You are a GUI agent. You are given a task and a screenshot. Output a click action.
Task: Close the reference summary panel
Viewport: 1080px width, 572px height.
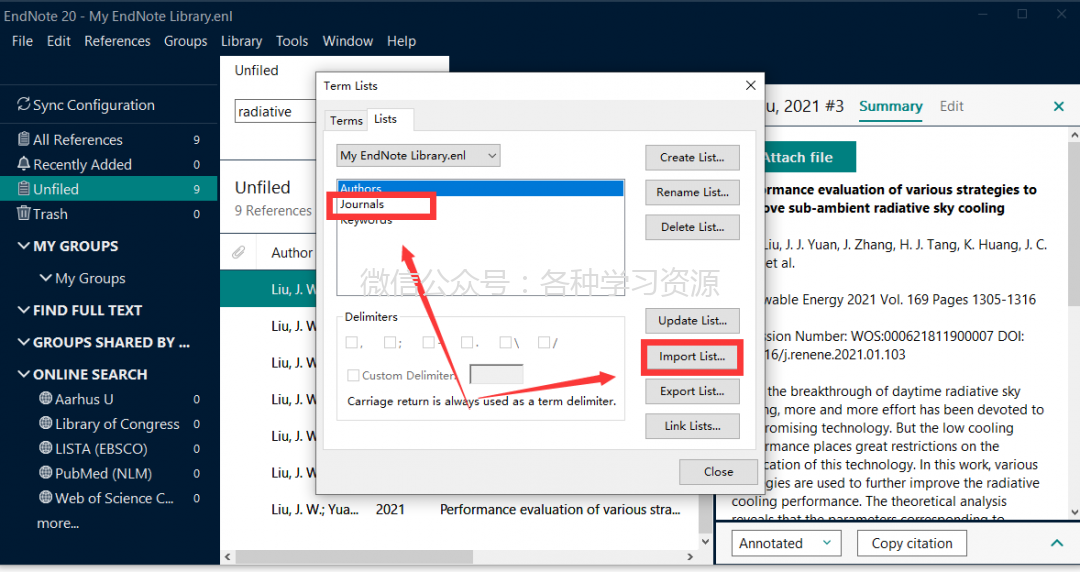1059,106
